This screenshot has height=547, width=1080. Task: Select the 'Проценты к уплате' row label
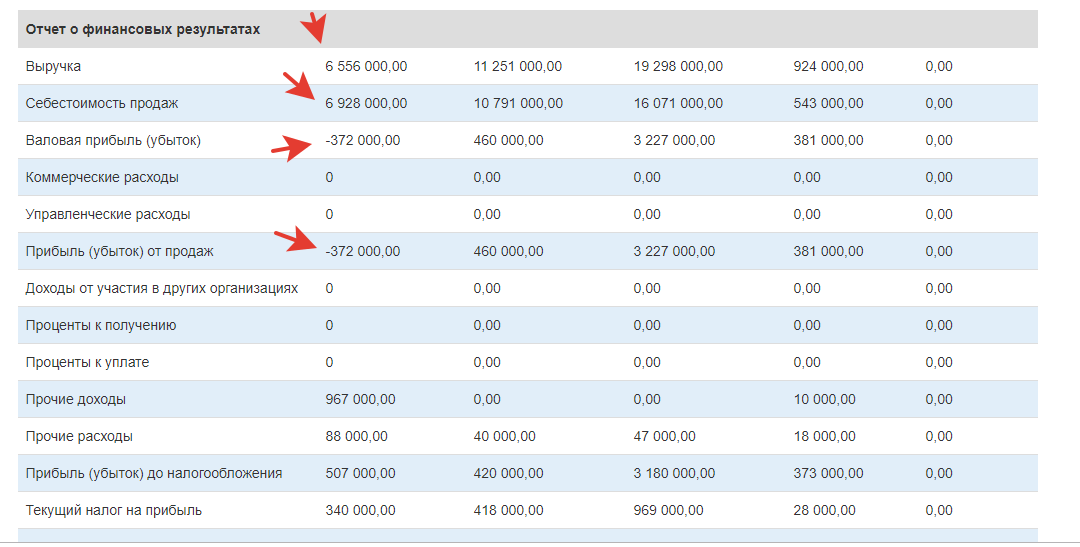(87, 363)
